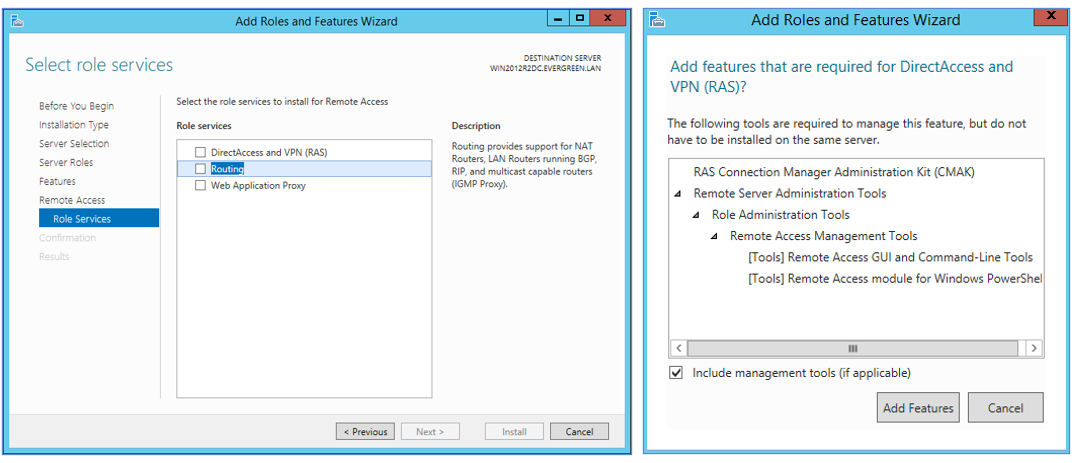1075x463 pixels.
Task: Collapse the Remote Server Administration Tools node
Action: pyautogui.click(x=680, y=194)
